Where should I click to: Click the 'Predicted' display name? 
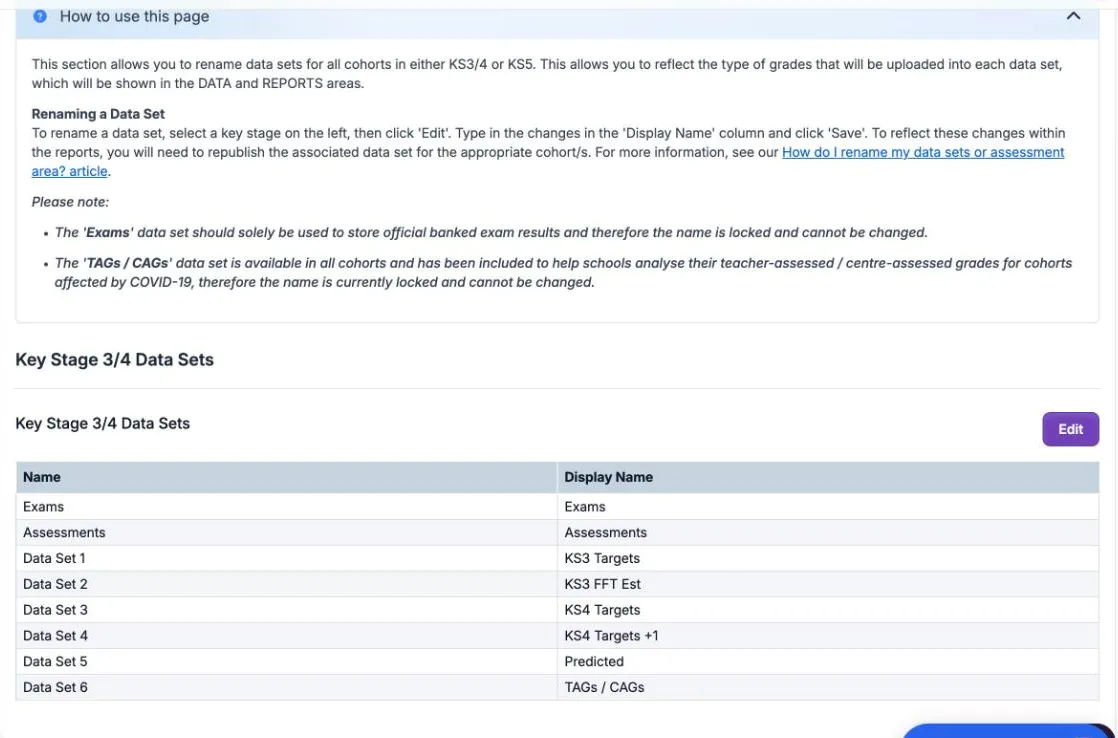pos(594,661)
